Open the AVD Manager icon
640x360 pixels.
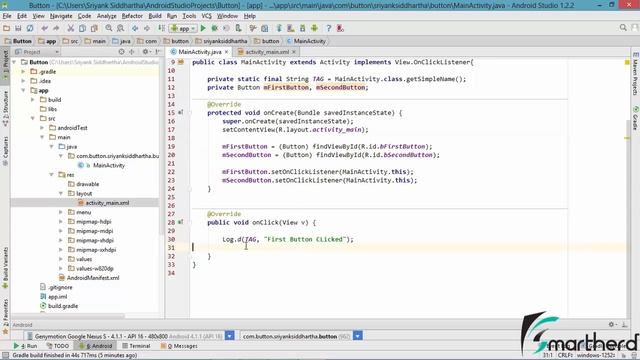291,28
